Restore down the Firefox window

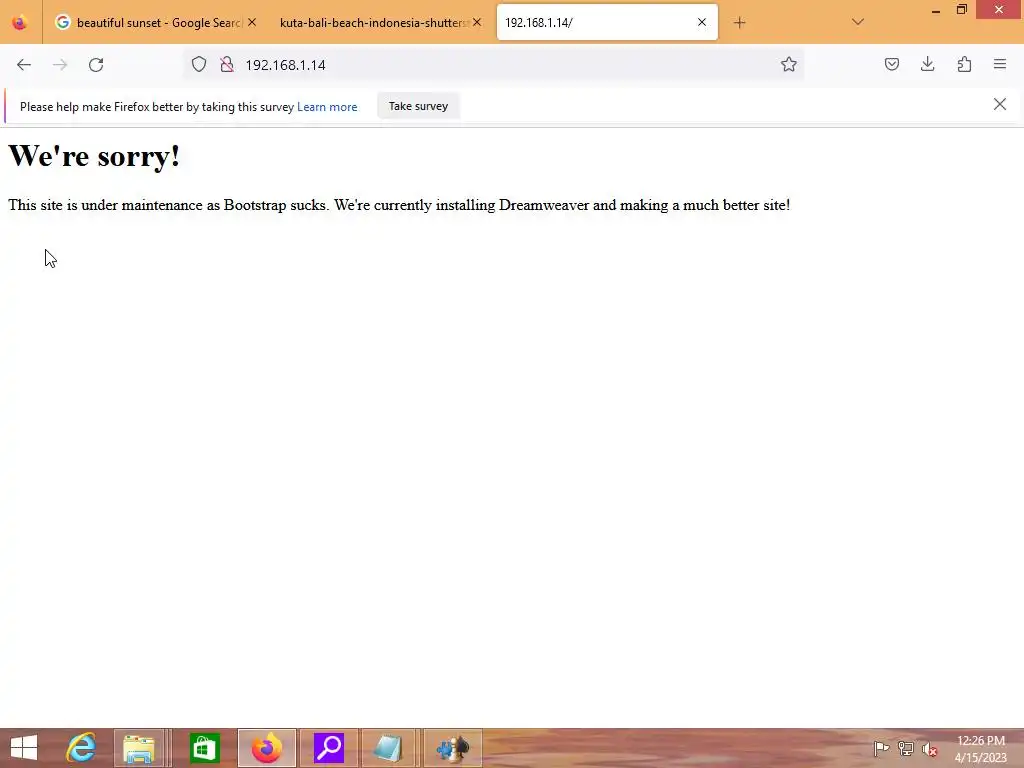click(x=961, y=10)
